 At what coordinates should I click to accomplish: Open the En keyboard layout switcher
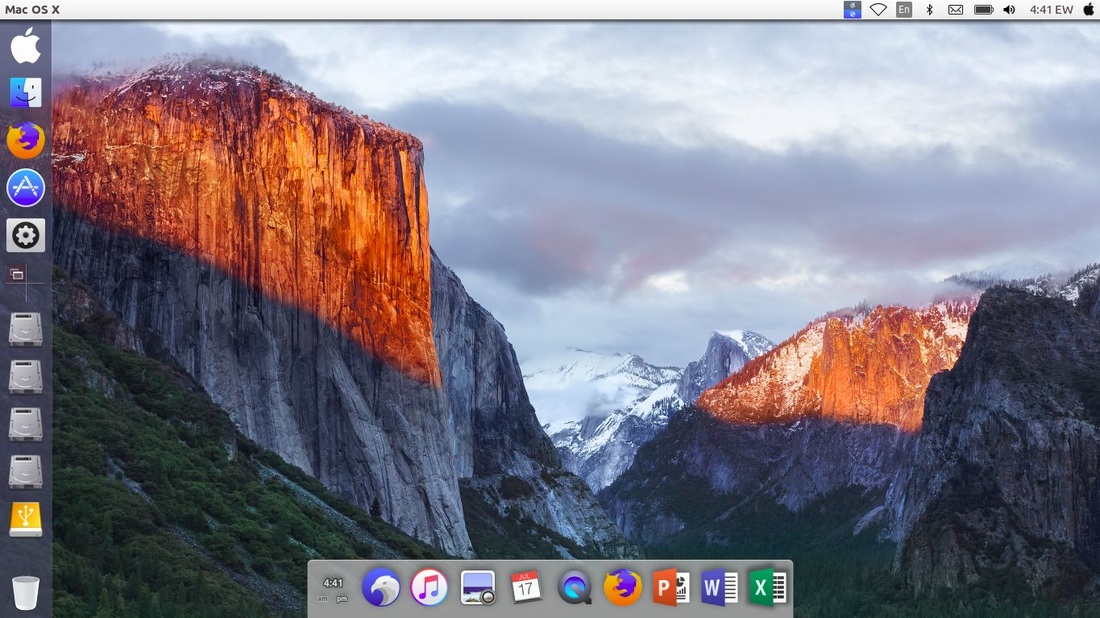[x=903, y=9]
